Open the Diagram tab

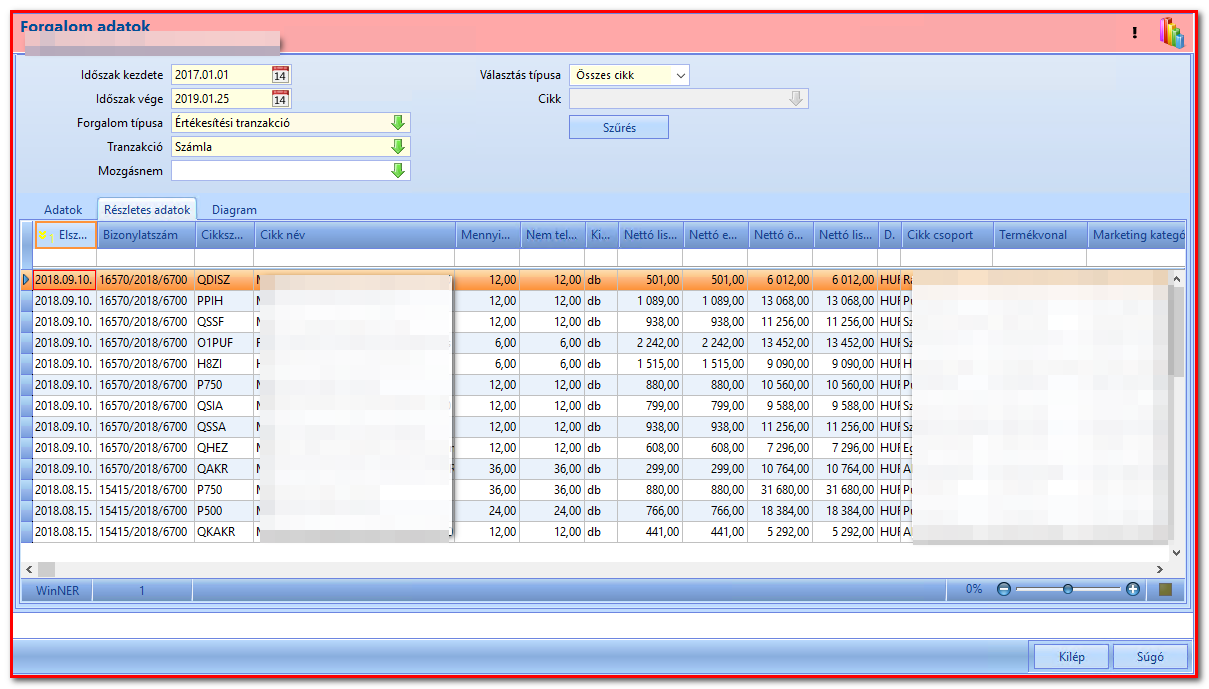click(234, 210)
